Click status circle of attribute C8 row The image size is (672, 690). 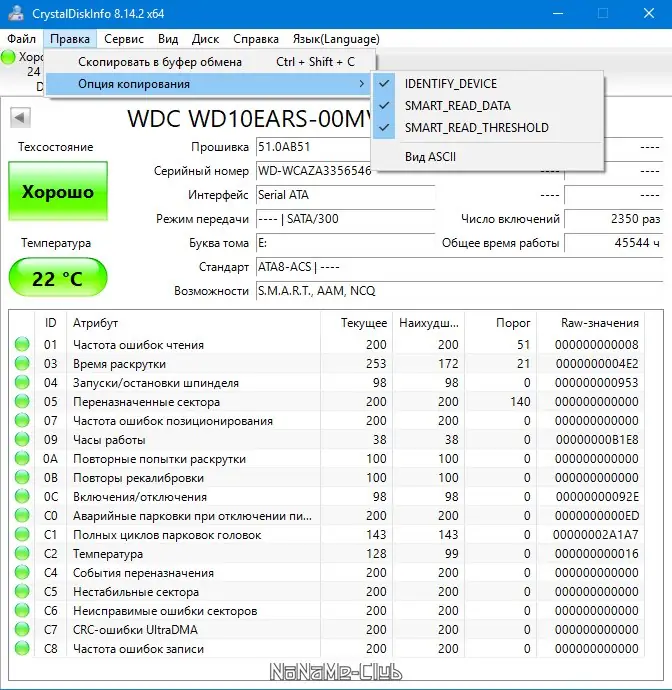tap(22, 648)
